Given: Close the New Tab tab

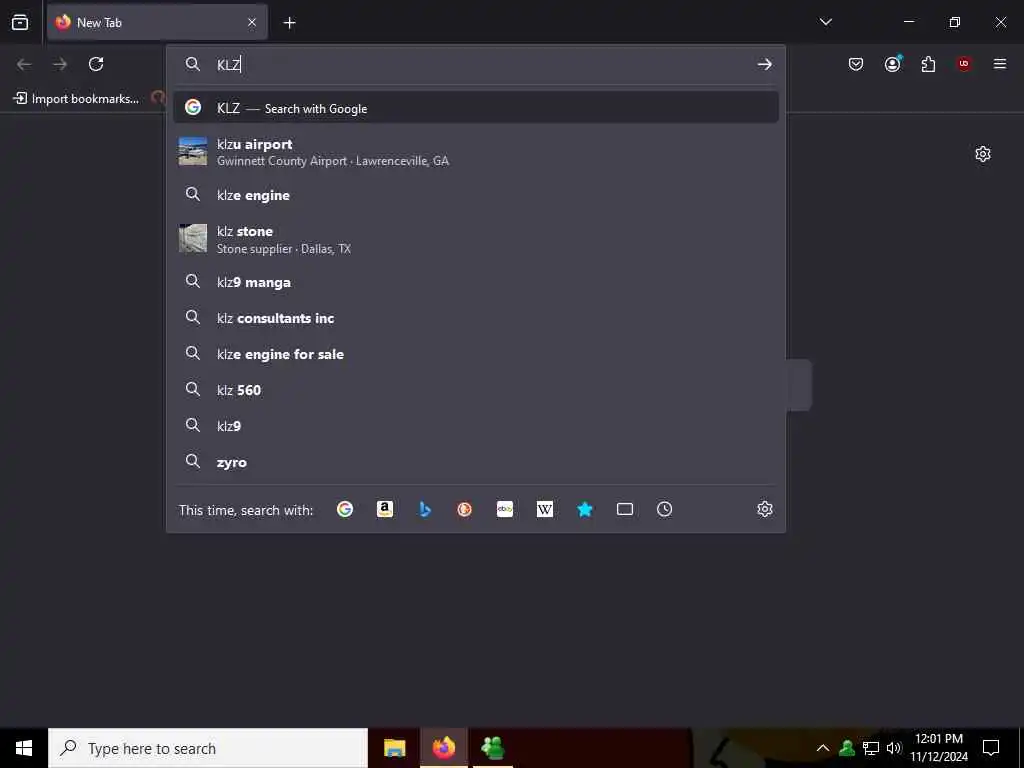Looking at the screenshot, I should pos(252,22).
